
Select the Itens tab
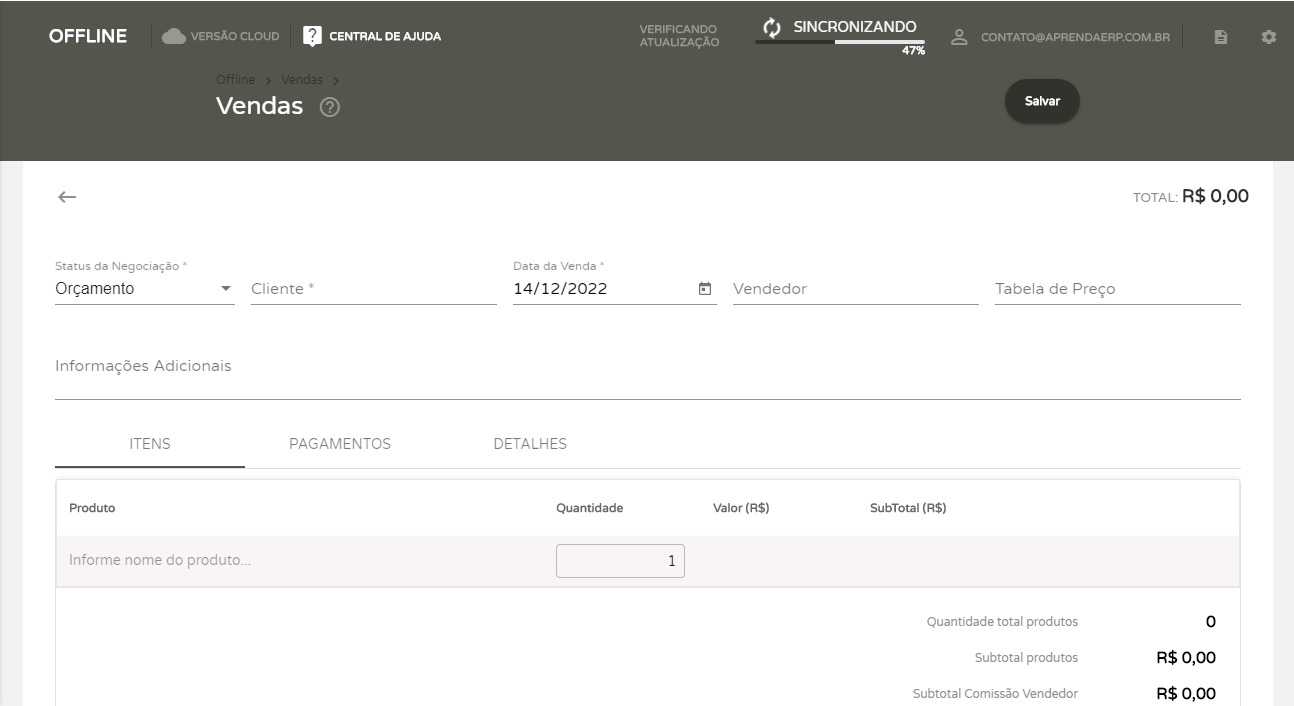pos(150,444)
